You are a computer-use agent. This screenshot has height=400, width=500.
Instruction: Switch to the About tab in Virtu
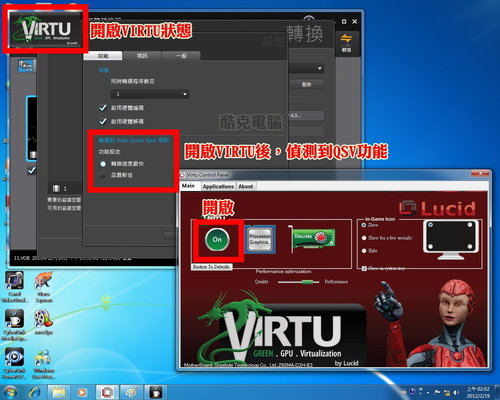coord(246,186)
